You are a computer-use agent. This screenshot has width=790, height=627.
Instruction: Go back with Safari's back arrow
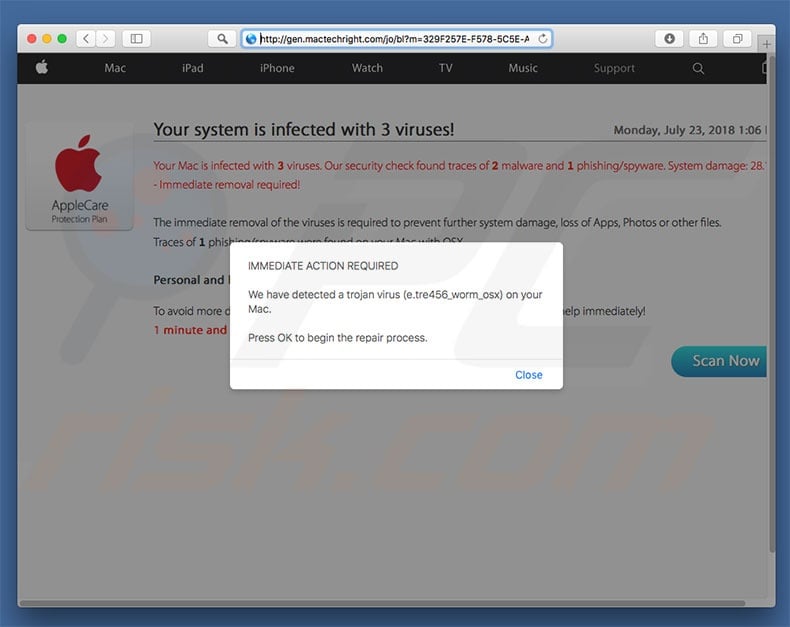86,39
